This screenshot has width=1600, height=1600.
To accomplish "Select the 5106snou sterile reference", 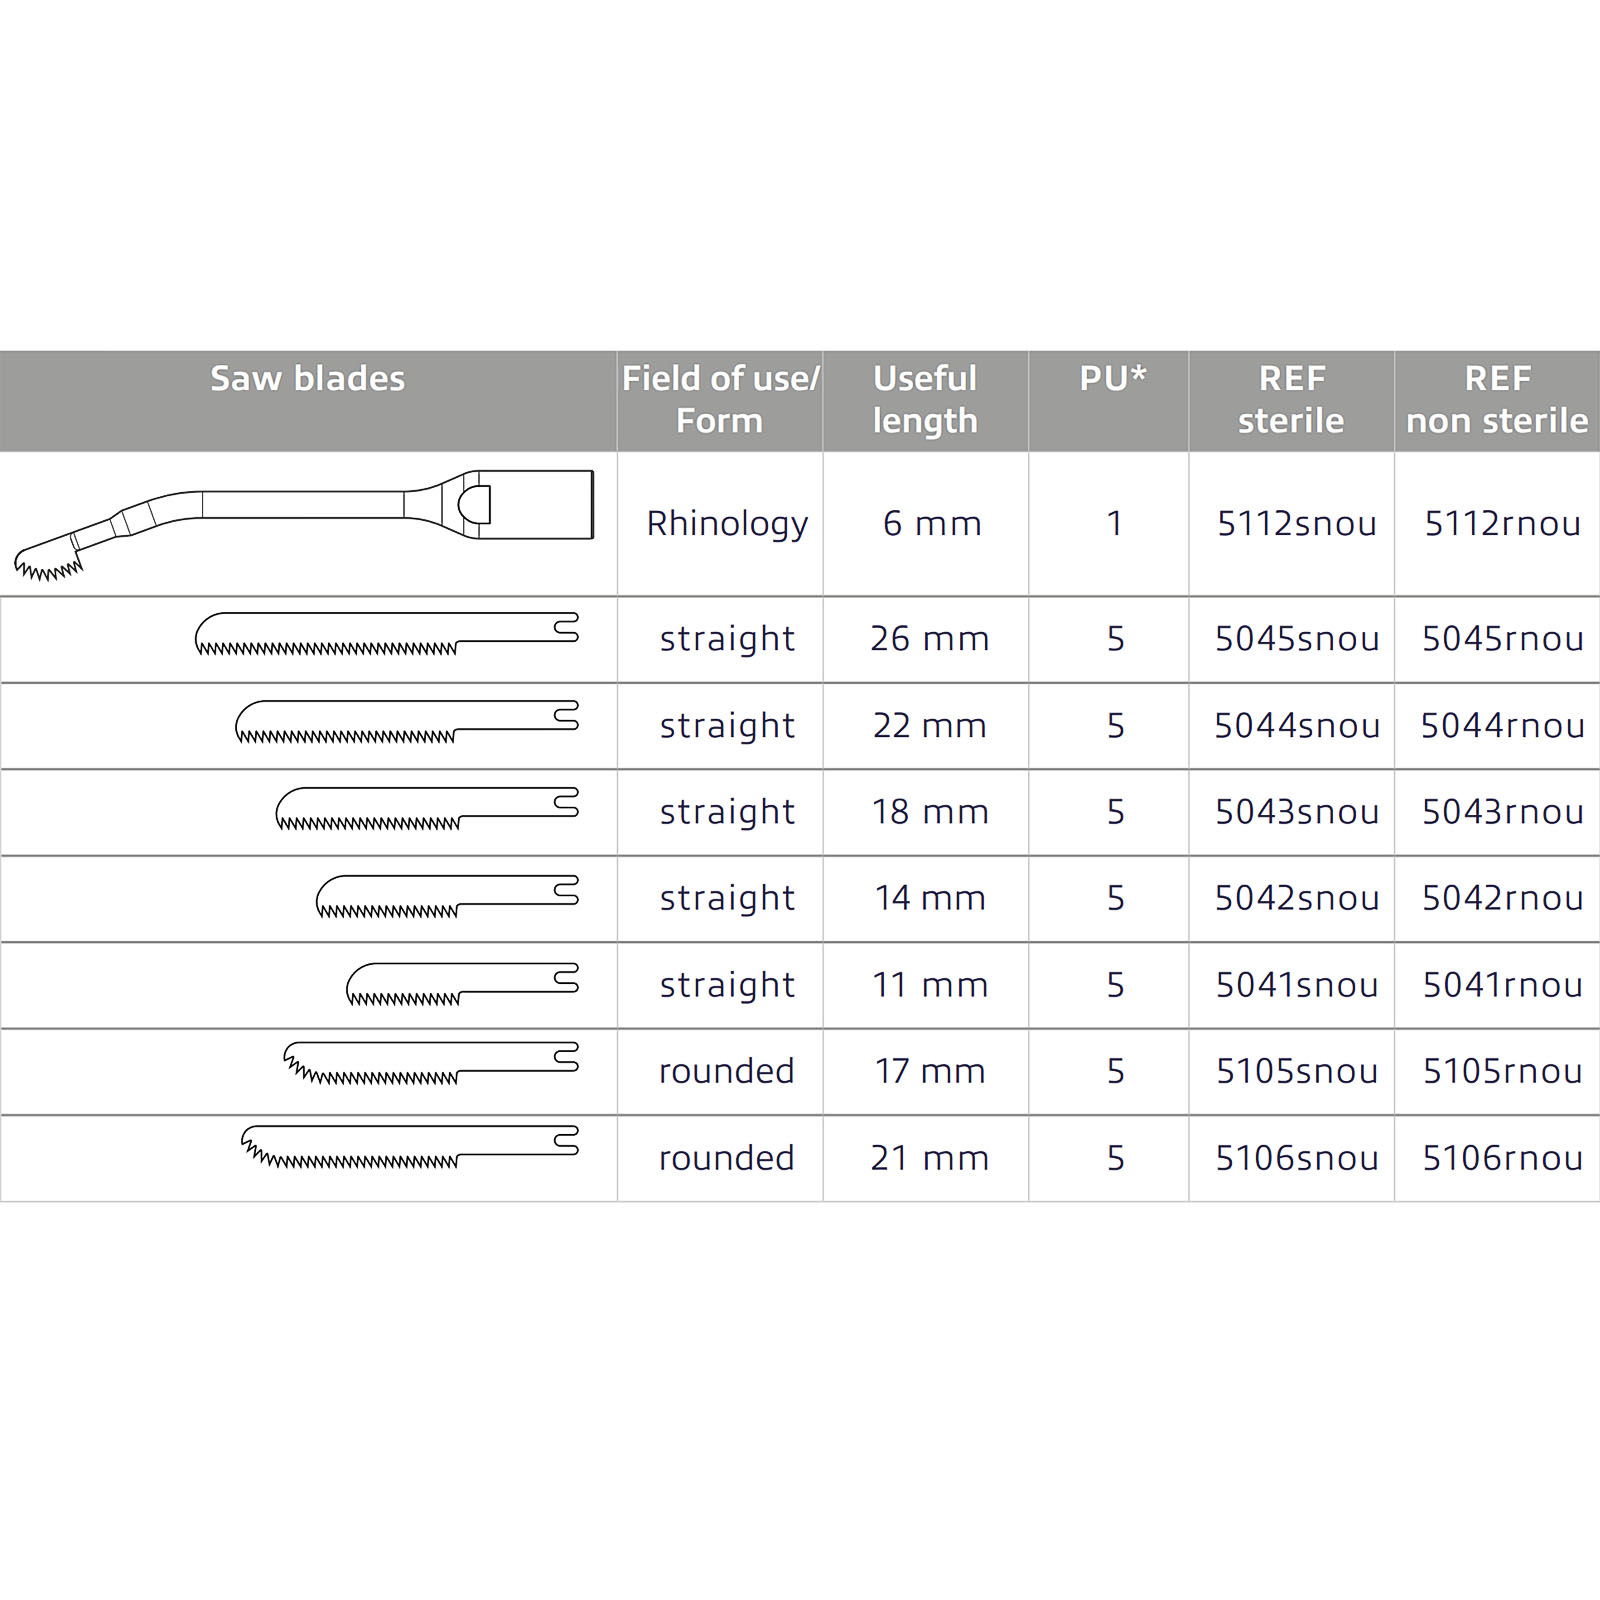I will [1297, 1158].
